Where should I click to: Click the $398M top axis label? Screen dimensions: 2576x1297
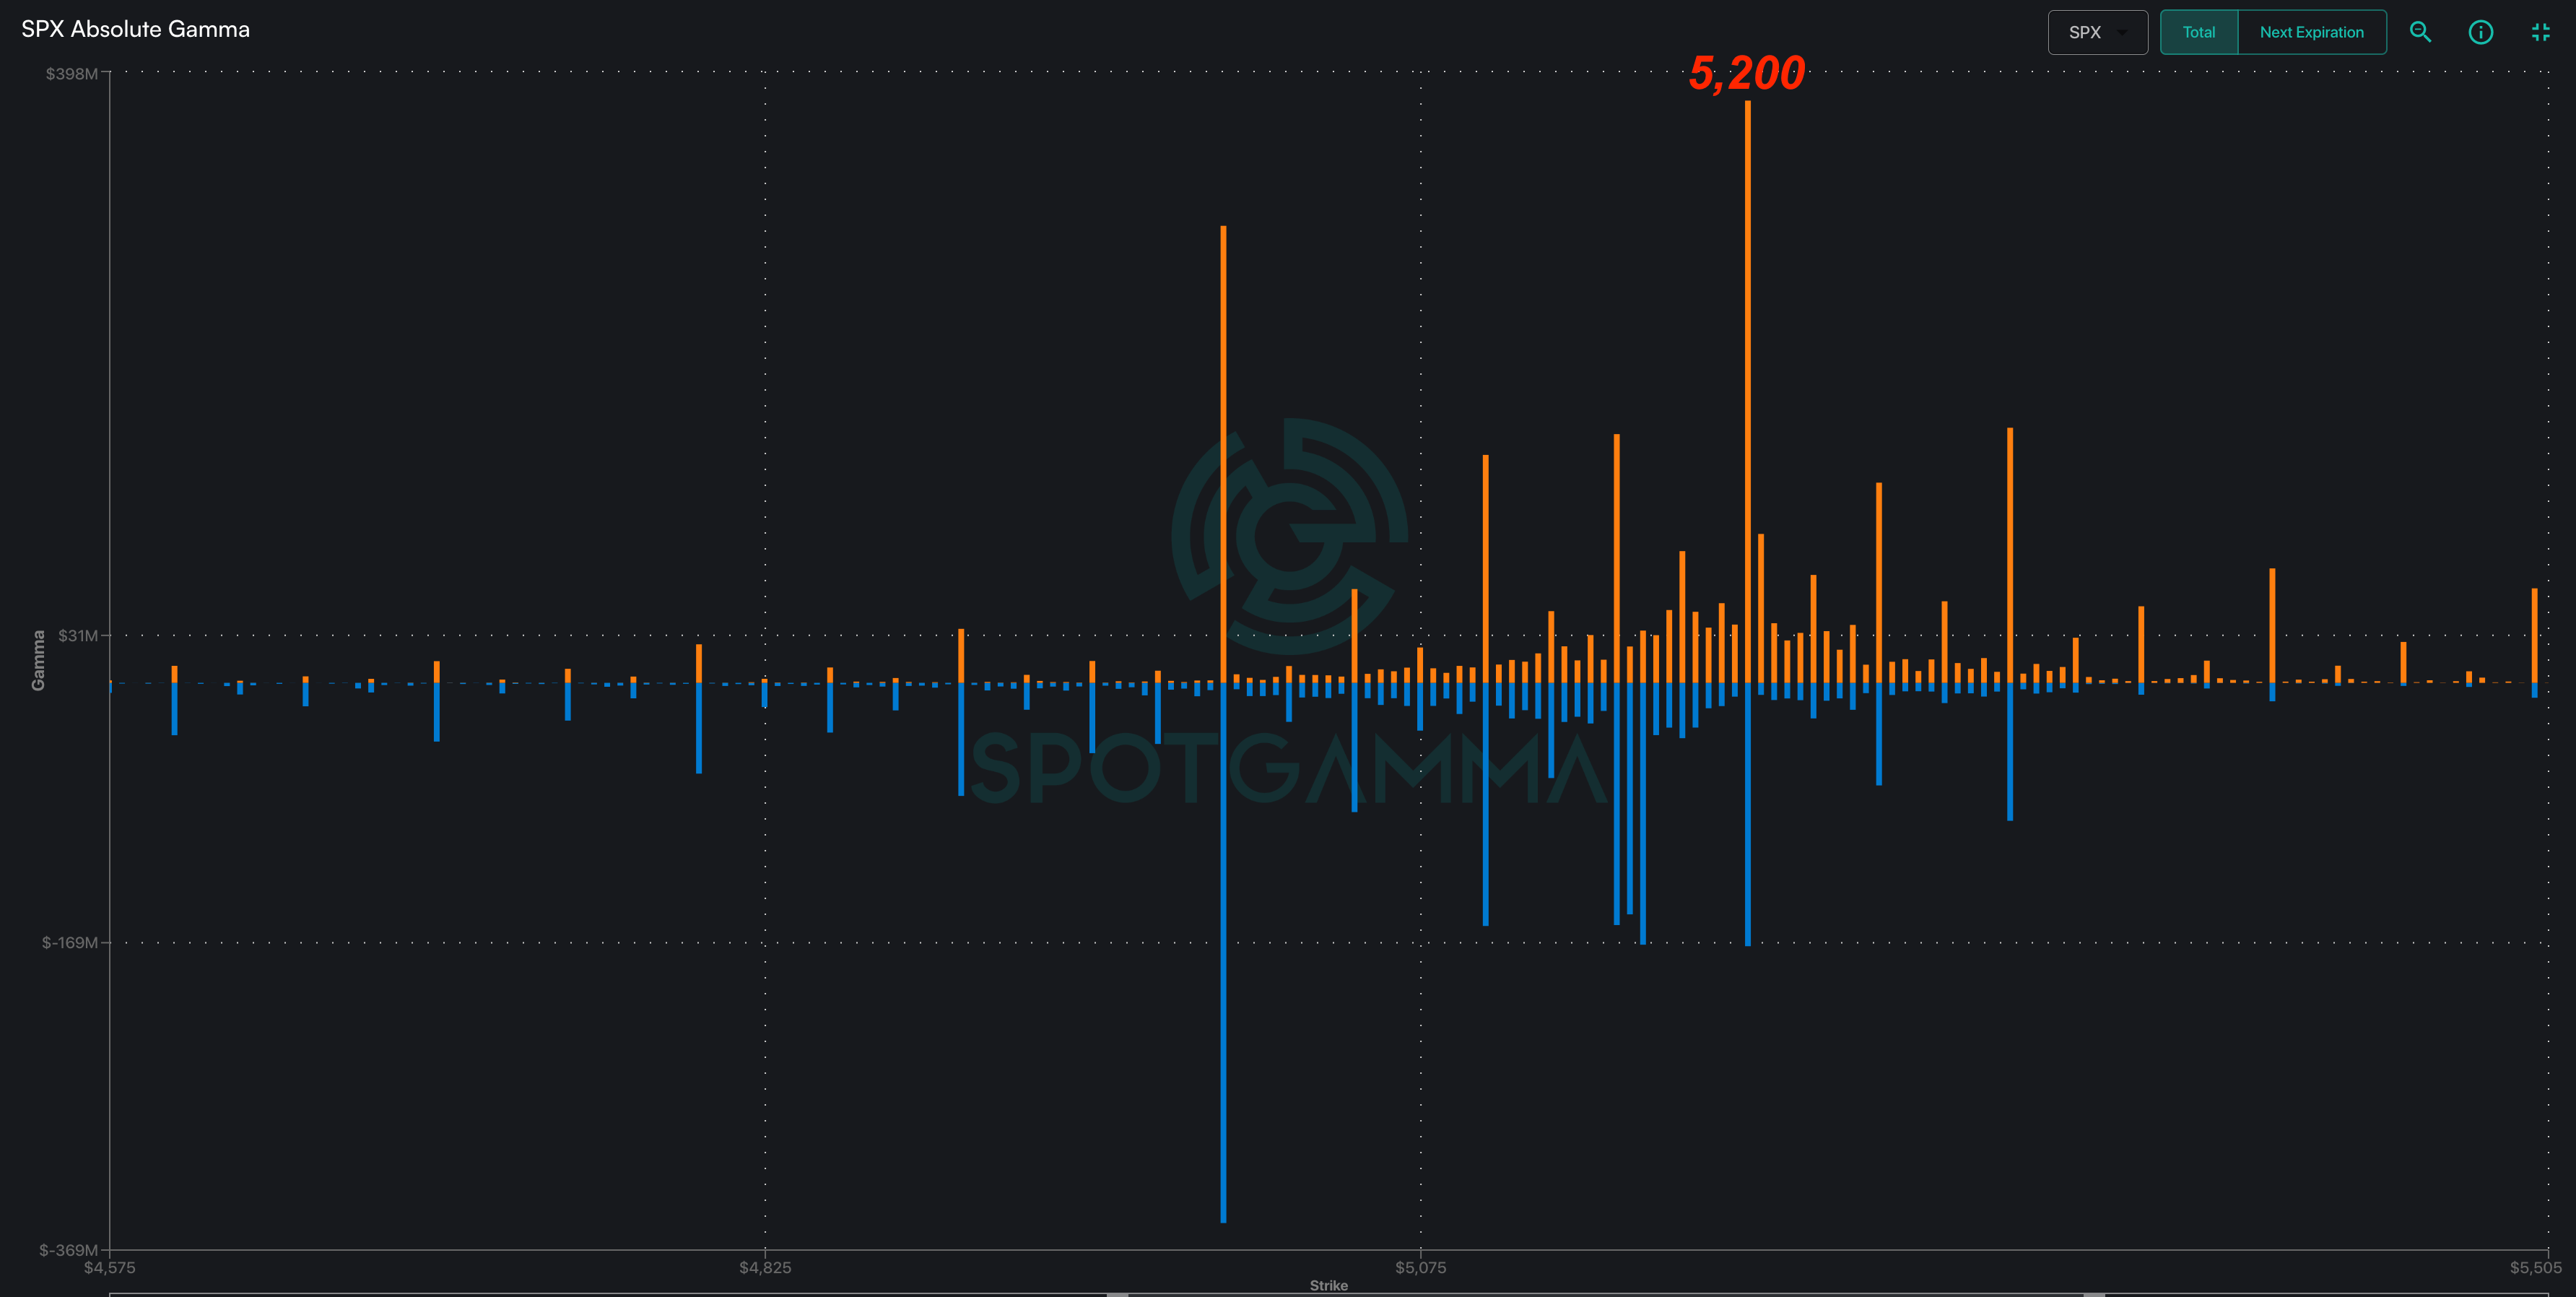[72, 74]
